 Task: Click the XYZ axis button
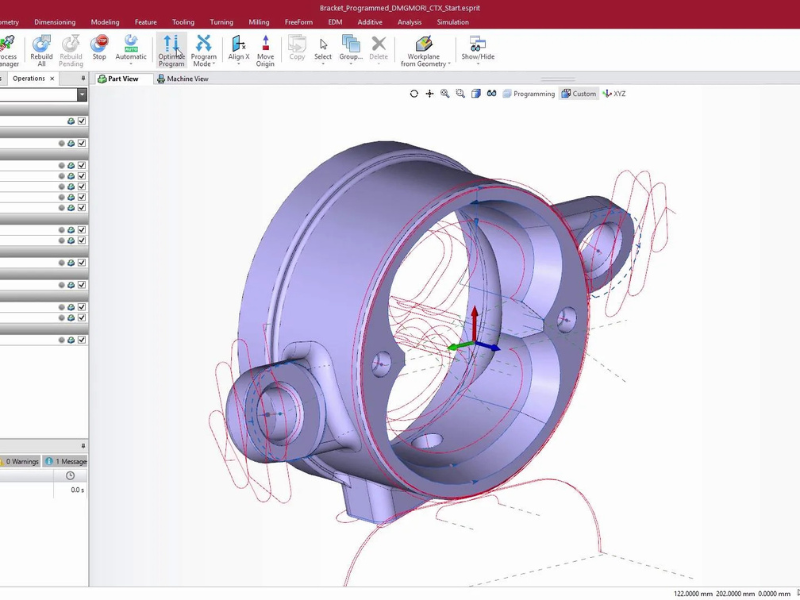[x=614, y=94]
